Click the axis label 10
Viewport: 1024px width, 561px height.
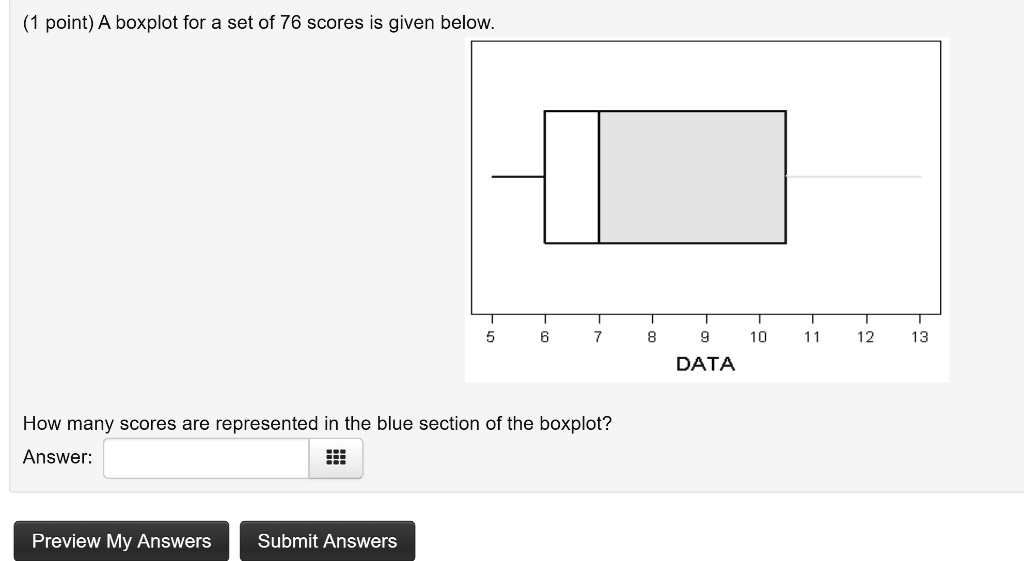coord(758,337)
